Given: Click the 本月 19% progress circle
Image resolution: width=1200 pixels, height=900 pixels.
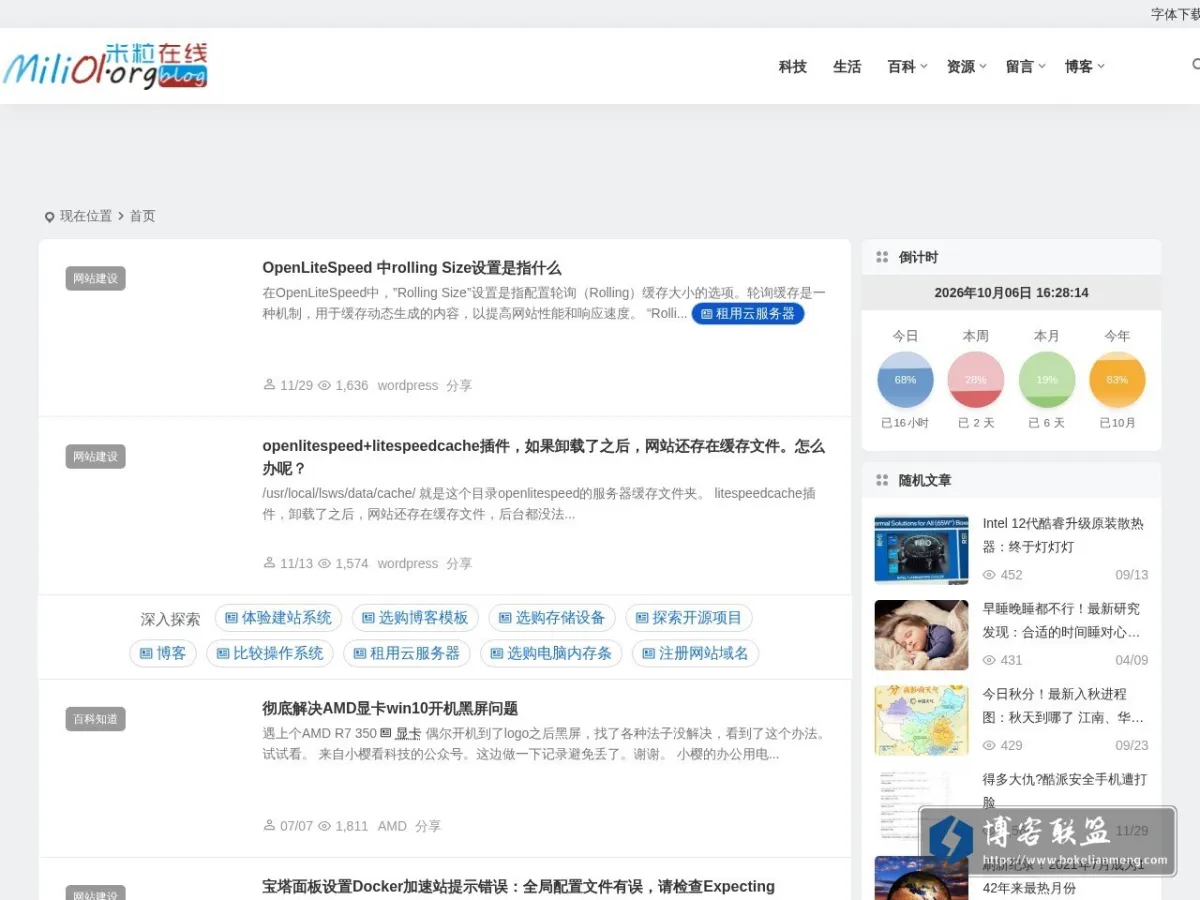Looking at the screenshot, I should coord(1047,379).
